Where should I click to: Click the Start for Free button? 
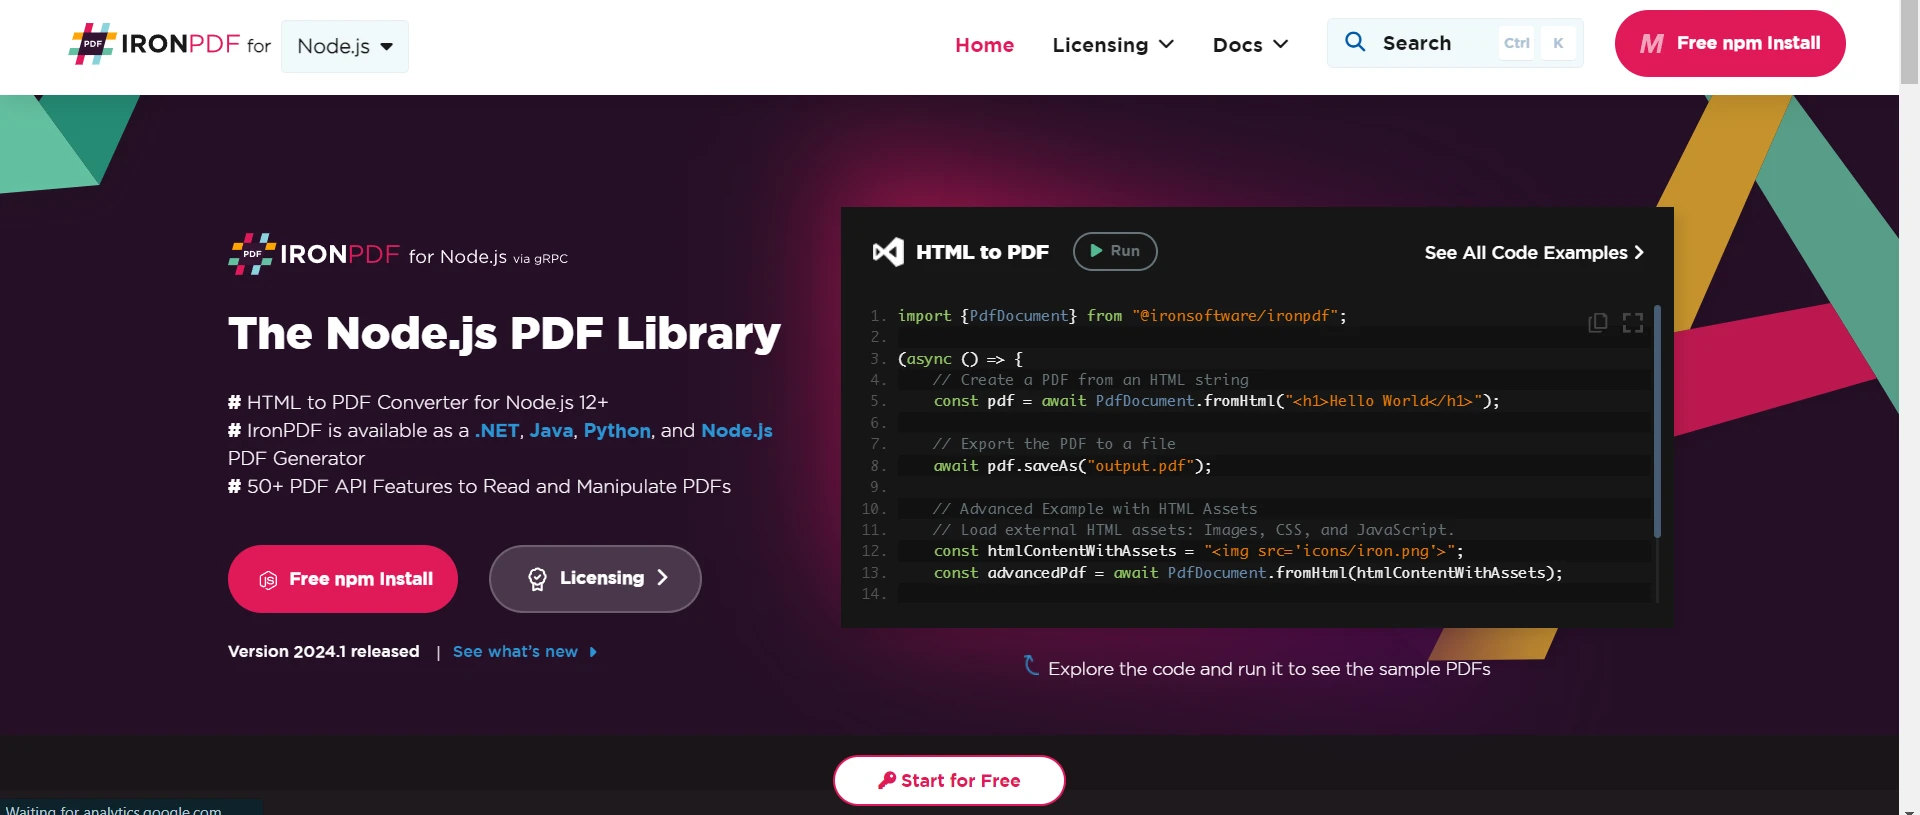tap(949, 780)
